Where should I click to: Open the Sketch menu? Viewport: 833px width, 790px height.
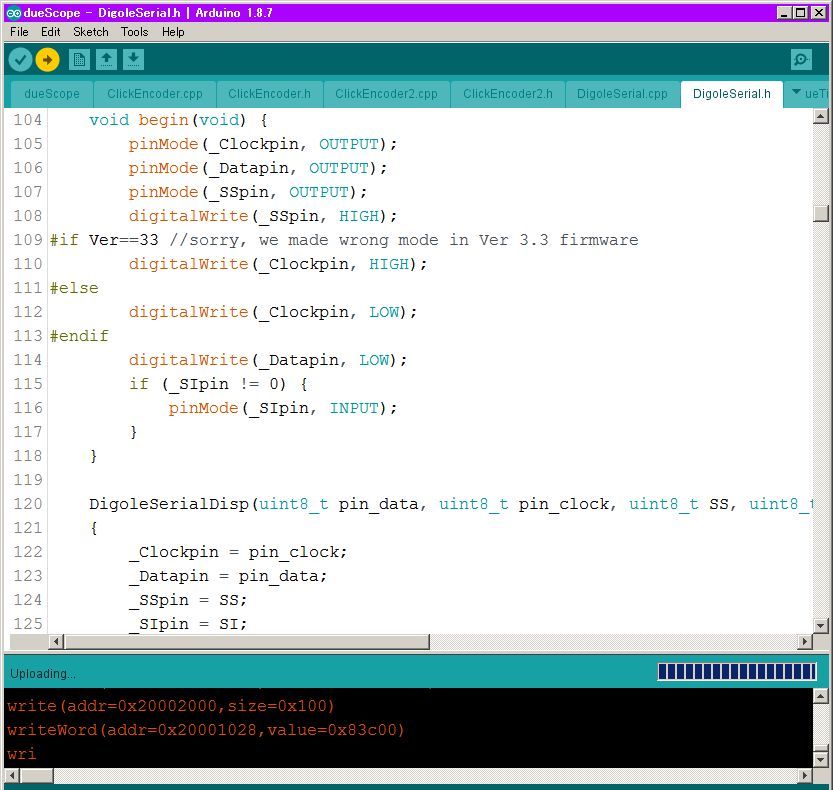pos(91,32)
